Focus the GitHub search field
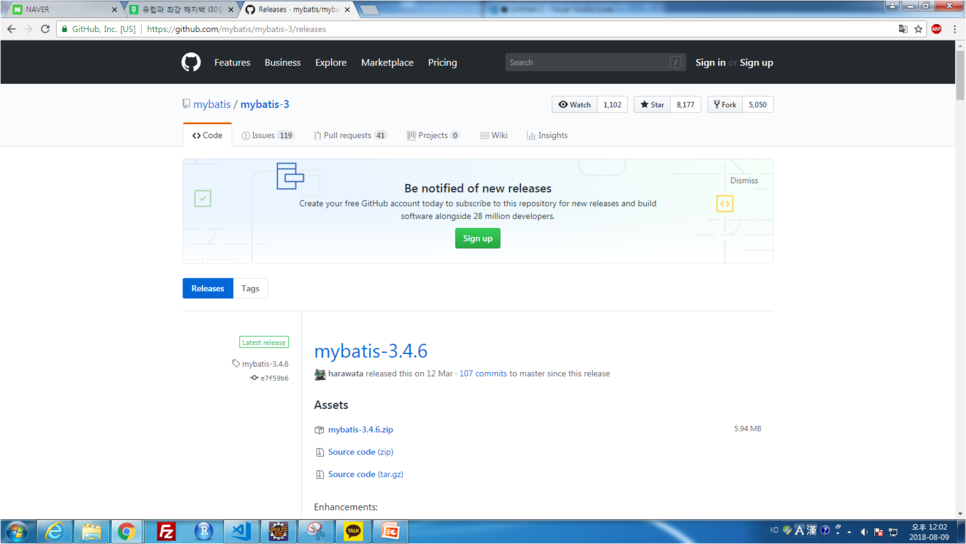The image size is (966, 544). [x=595, y=62]
